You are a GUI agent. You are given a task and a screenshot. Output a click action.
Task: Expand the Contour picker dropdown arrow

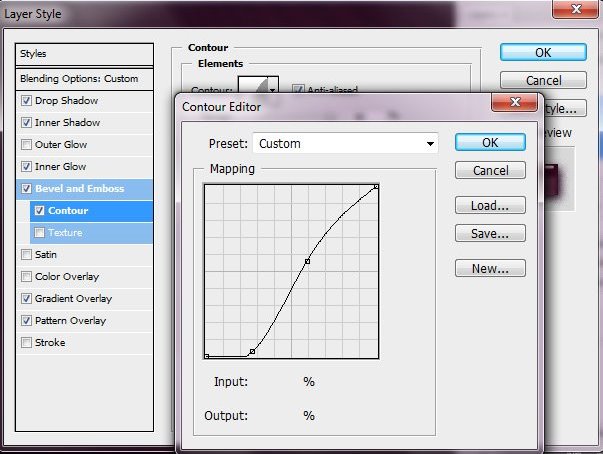[x=273, y=90]
